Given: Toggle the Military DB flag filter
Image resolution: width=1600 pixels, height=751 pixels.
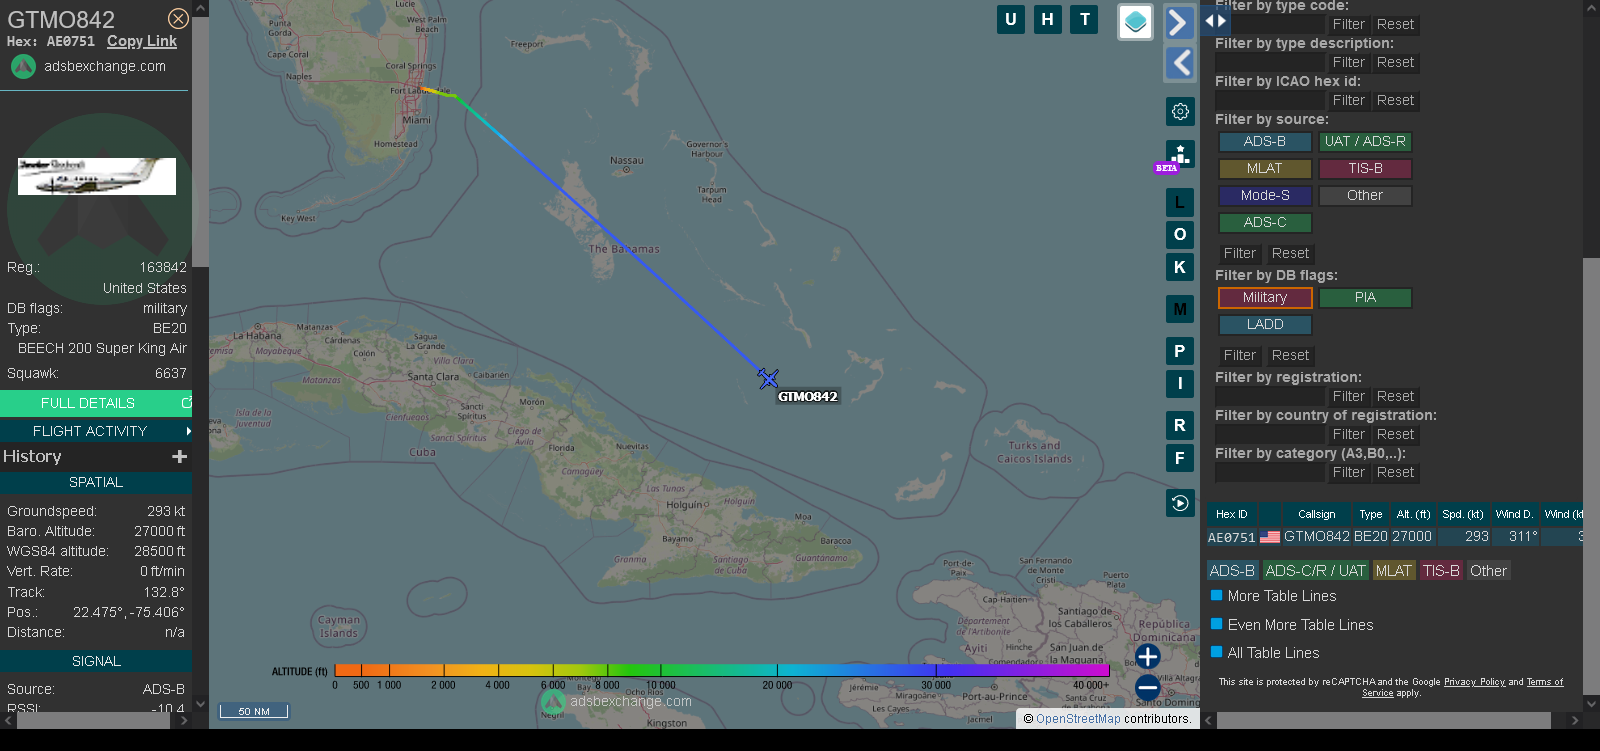Looking at the screenshot, I should coord(1265,298).
